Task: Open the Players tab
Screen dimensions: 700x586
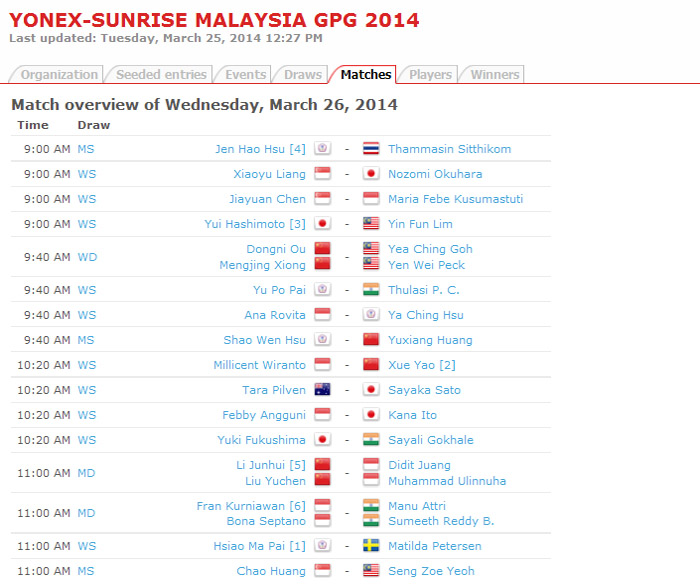Action: tap(430, 75)
